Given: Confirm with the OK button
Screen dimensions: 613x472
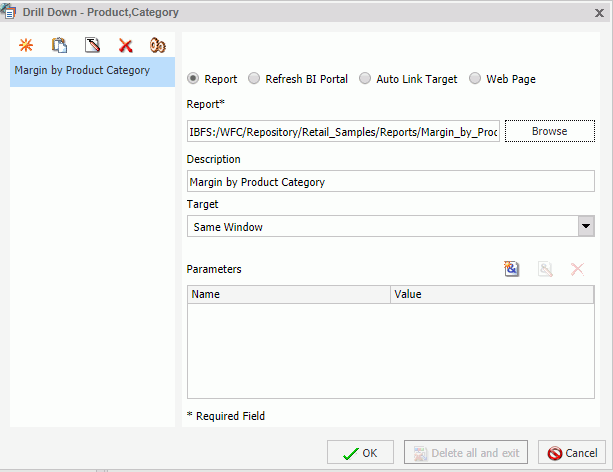Looking at the screenshot, I should 360,452.
